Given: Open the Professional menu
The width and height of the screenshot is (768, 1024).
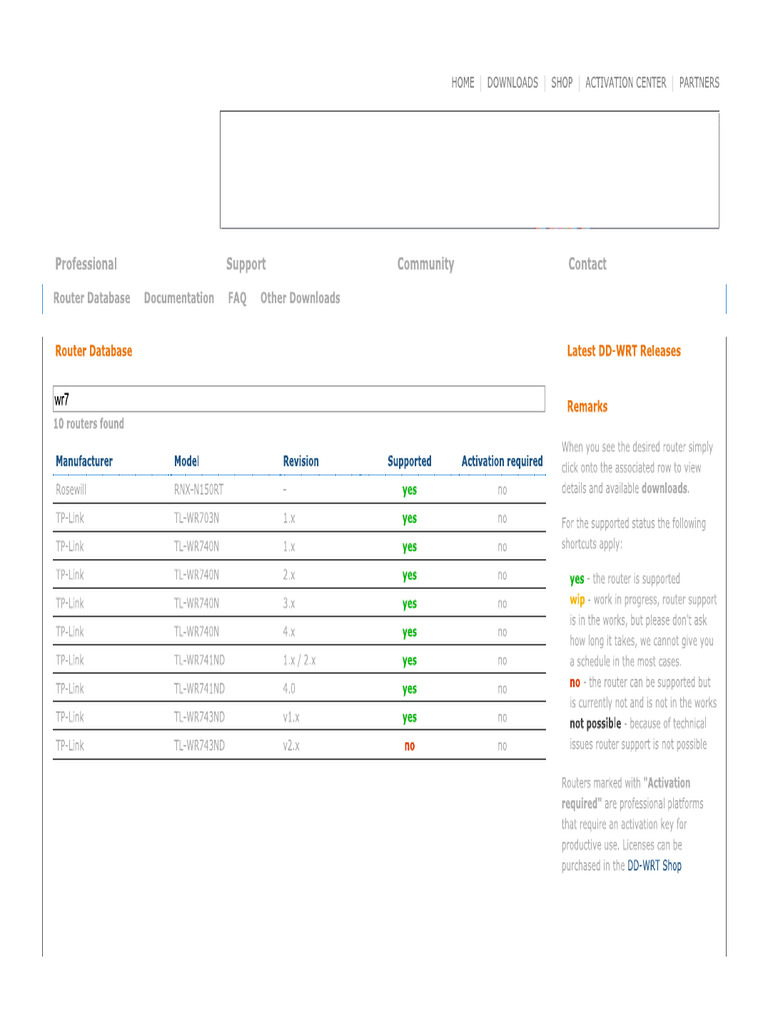Looking at the screenshot, I should pos(86,264).
